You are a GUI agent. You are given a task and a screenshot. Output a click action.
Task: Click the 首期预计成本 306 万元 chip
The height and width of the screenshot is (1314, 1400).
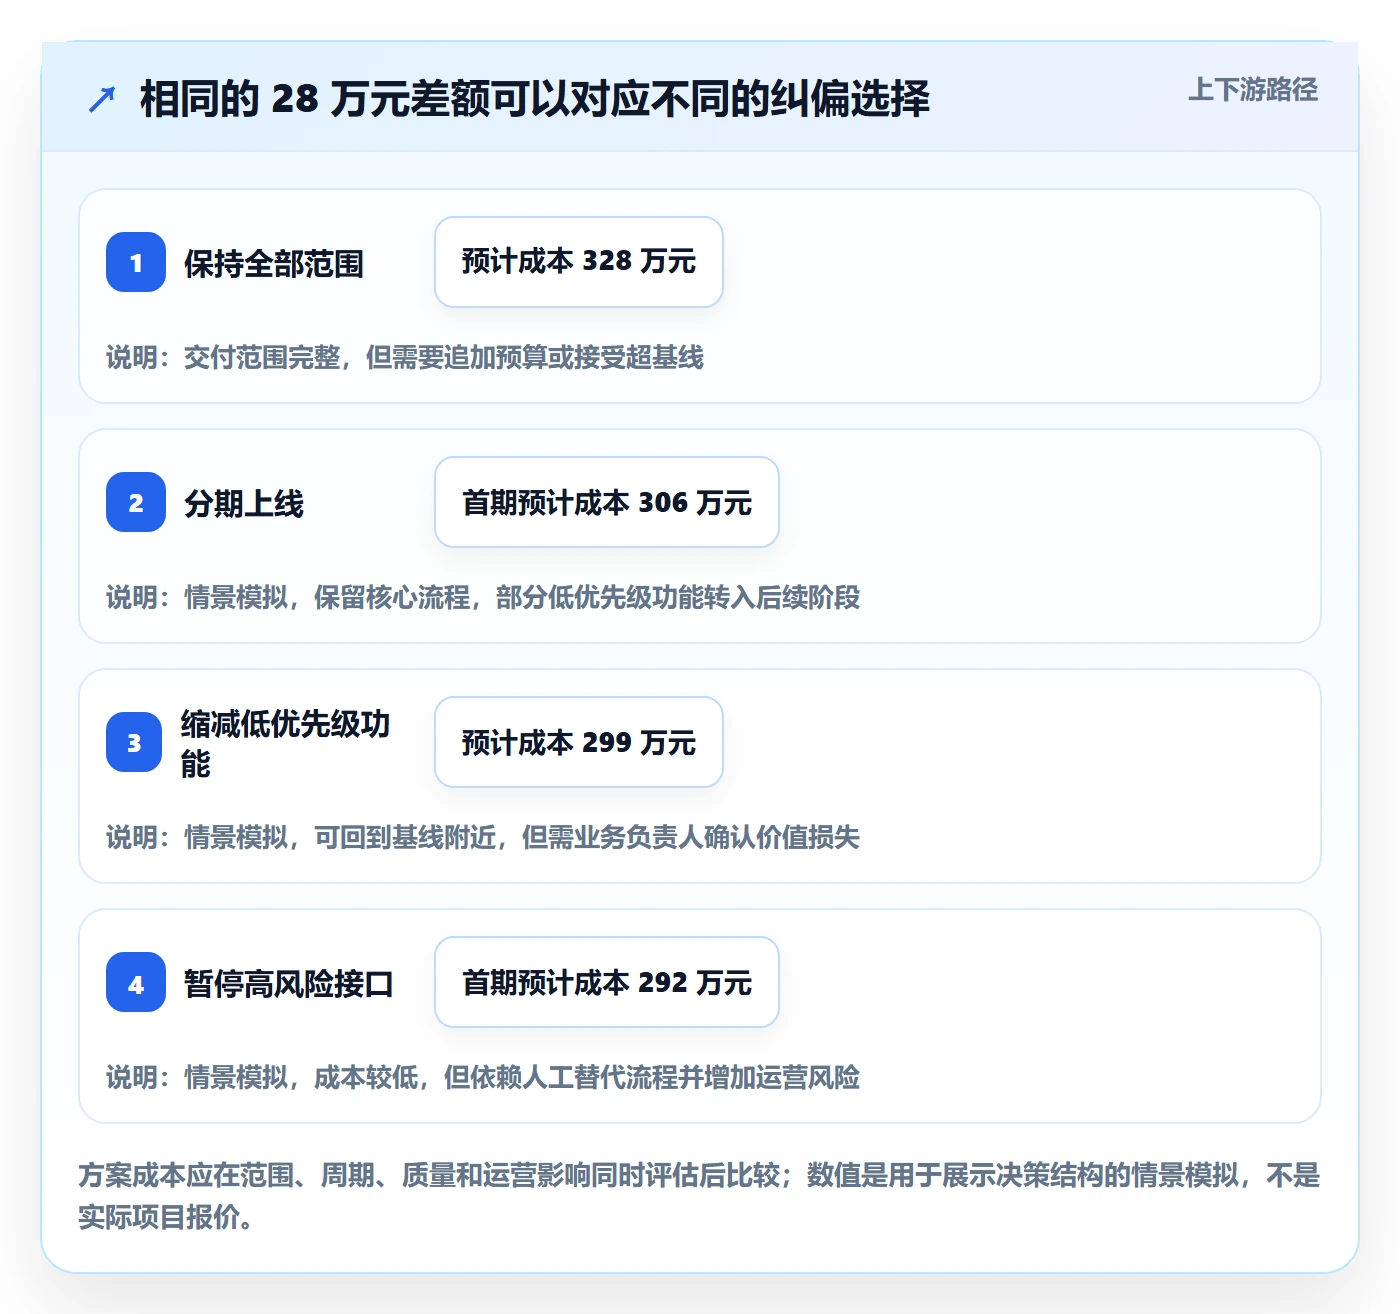(x=607, y=502)
